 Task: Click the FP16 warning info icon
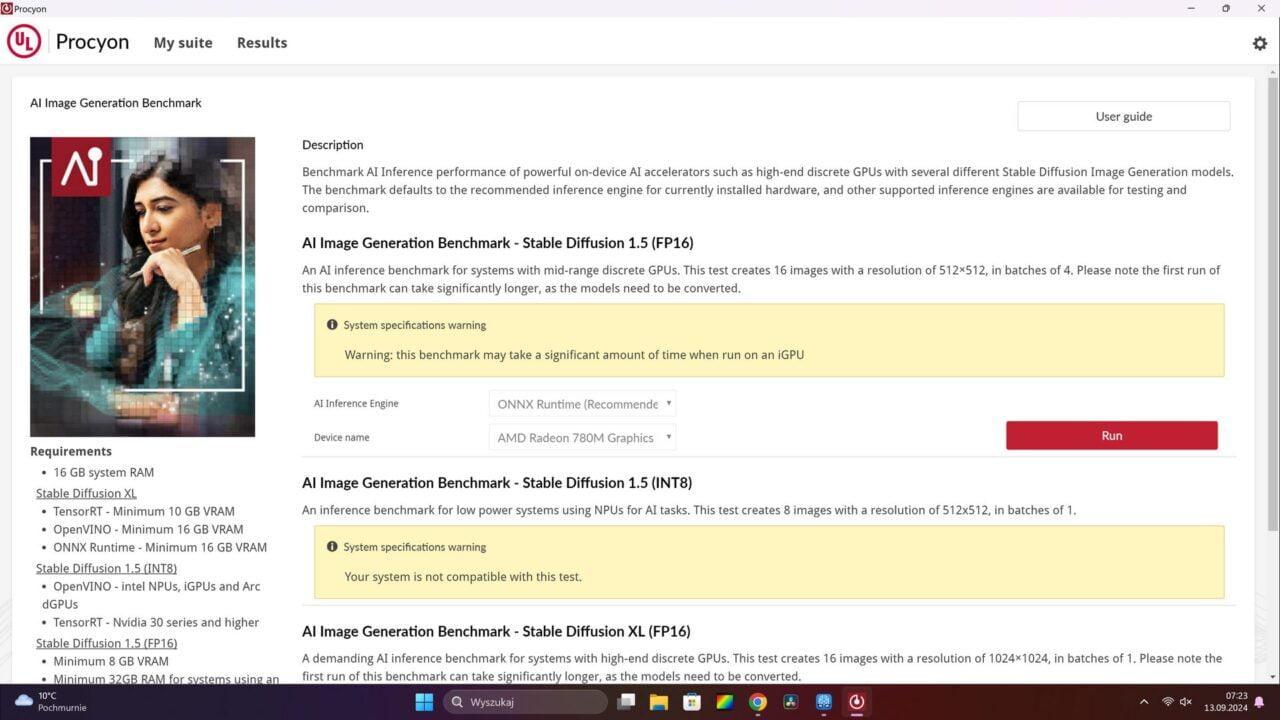(332, 325)
